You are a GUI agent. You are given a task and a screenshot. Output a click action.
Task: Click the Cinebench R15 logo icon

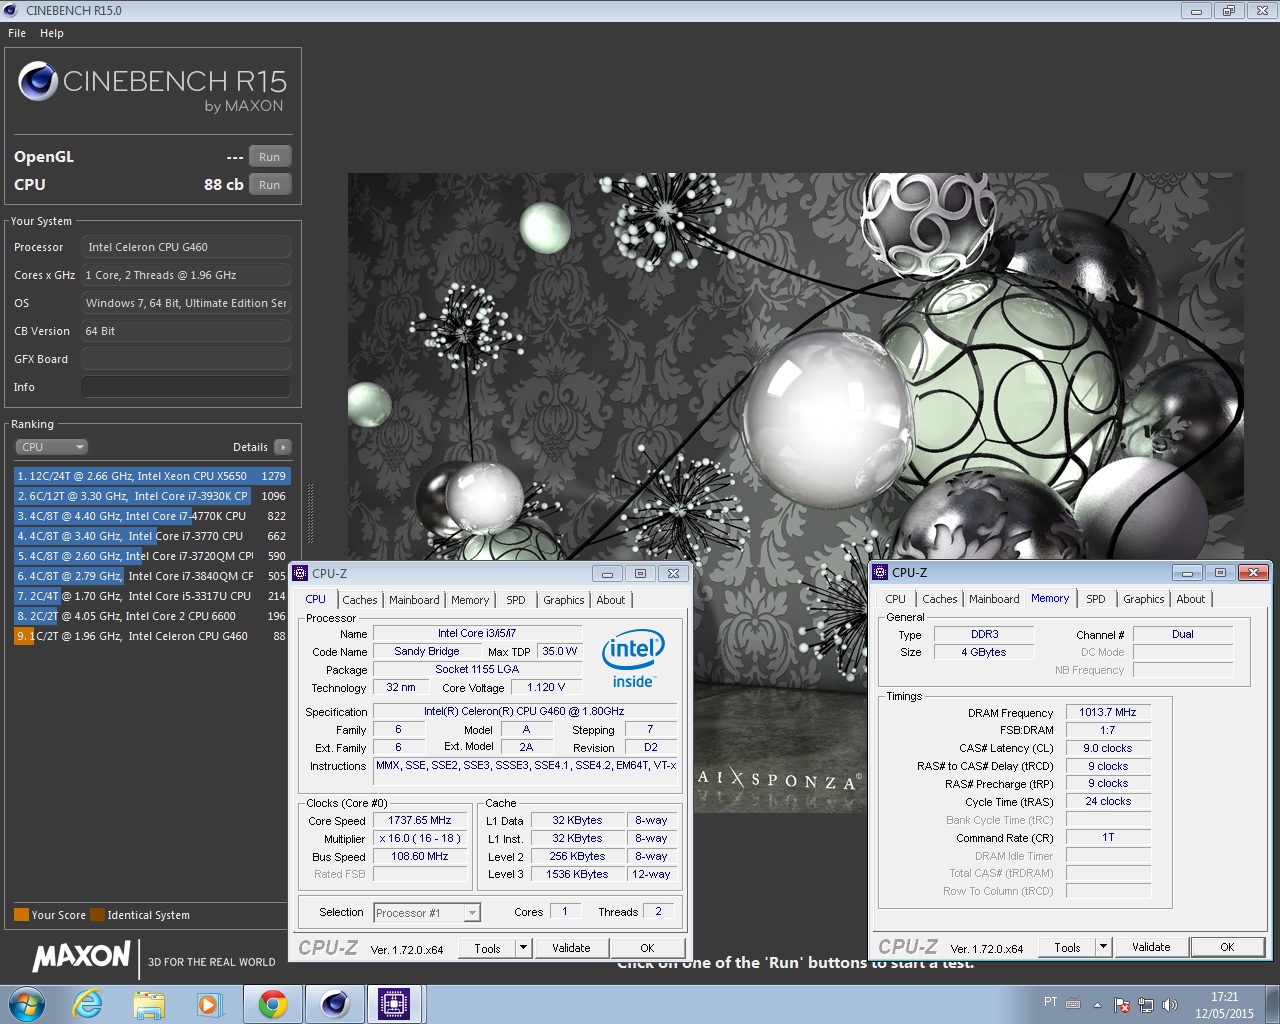click(x=38, y=81)
